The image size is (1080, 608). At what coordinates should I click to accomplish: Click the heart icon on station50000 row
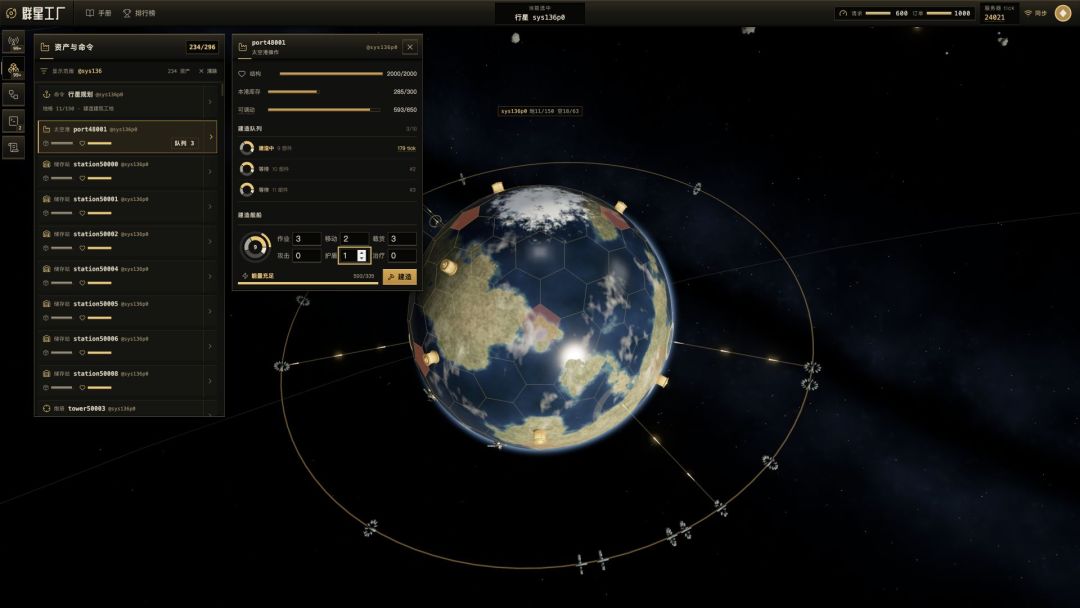(x=82, y=178)
